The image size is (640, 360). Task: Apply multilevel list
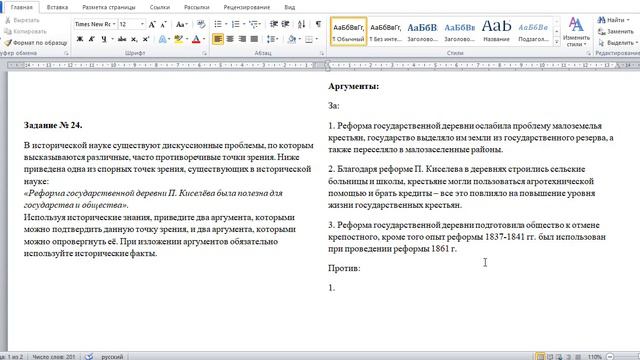click(253, 24)
